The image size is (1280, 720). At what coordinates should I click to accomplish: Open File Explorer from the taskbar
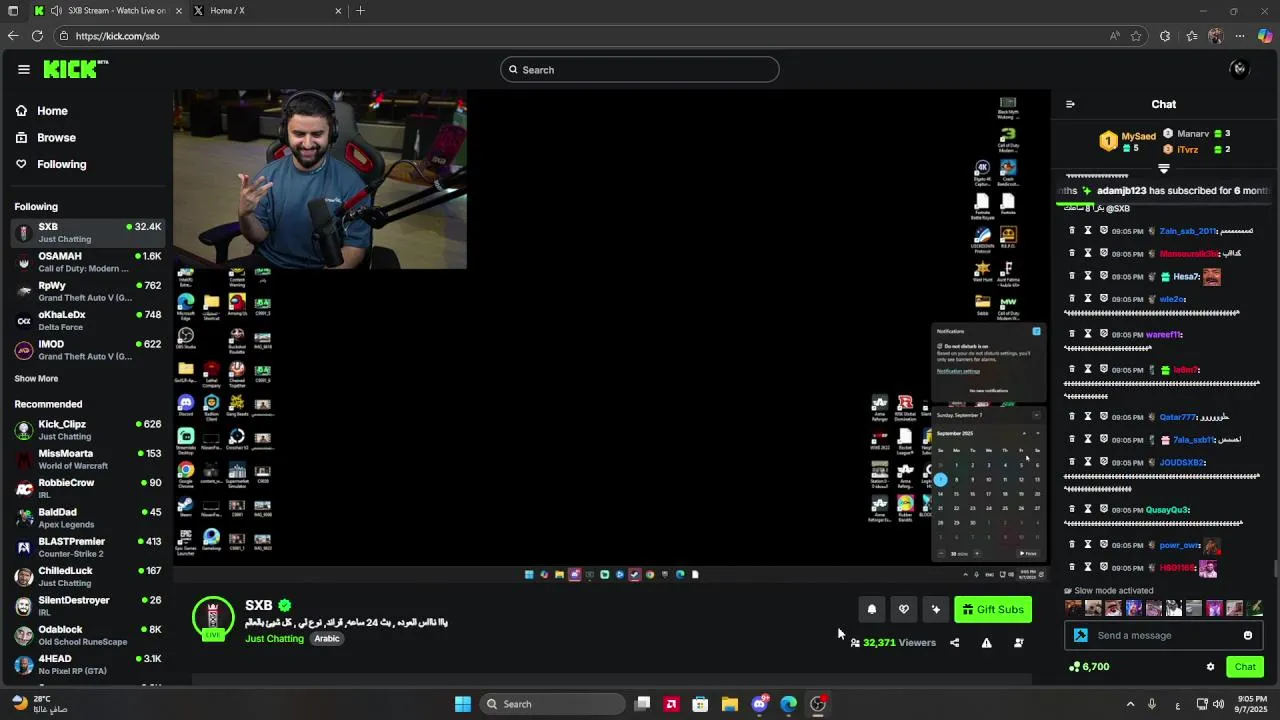(x=730, y=704)
